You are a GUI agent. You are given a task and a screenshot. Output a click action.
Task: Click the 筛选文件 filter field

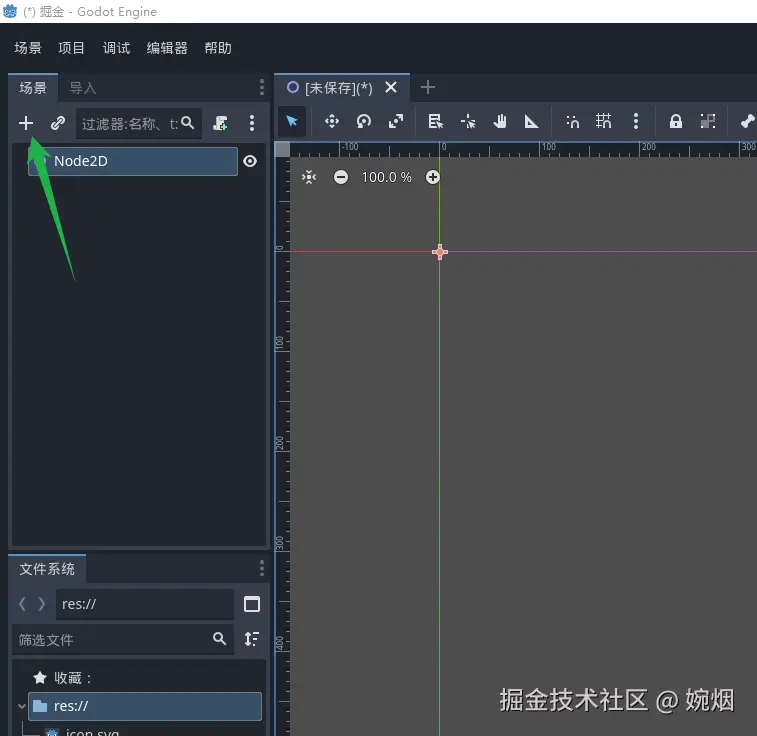123,639
